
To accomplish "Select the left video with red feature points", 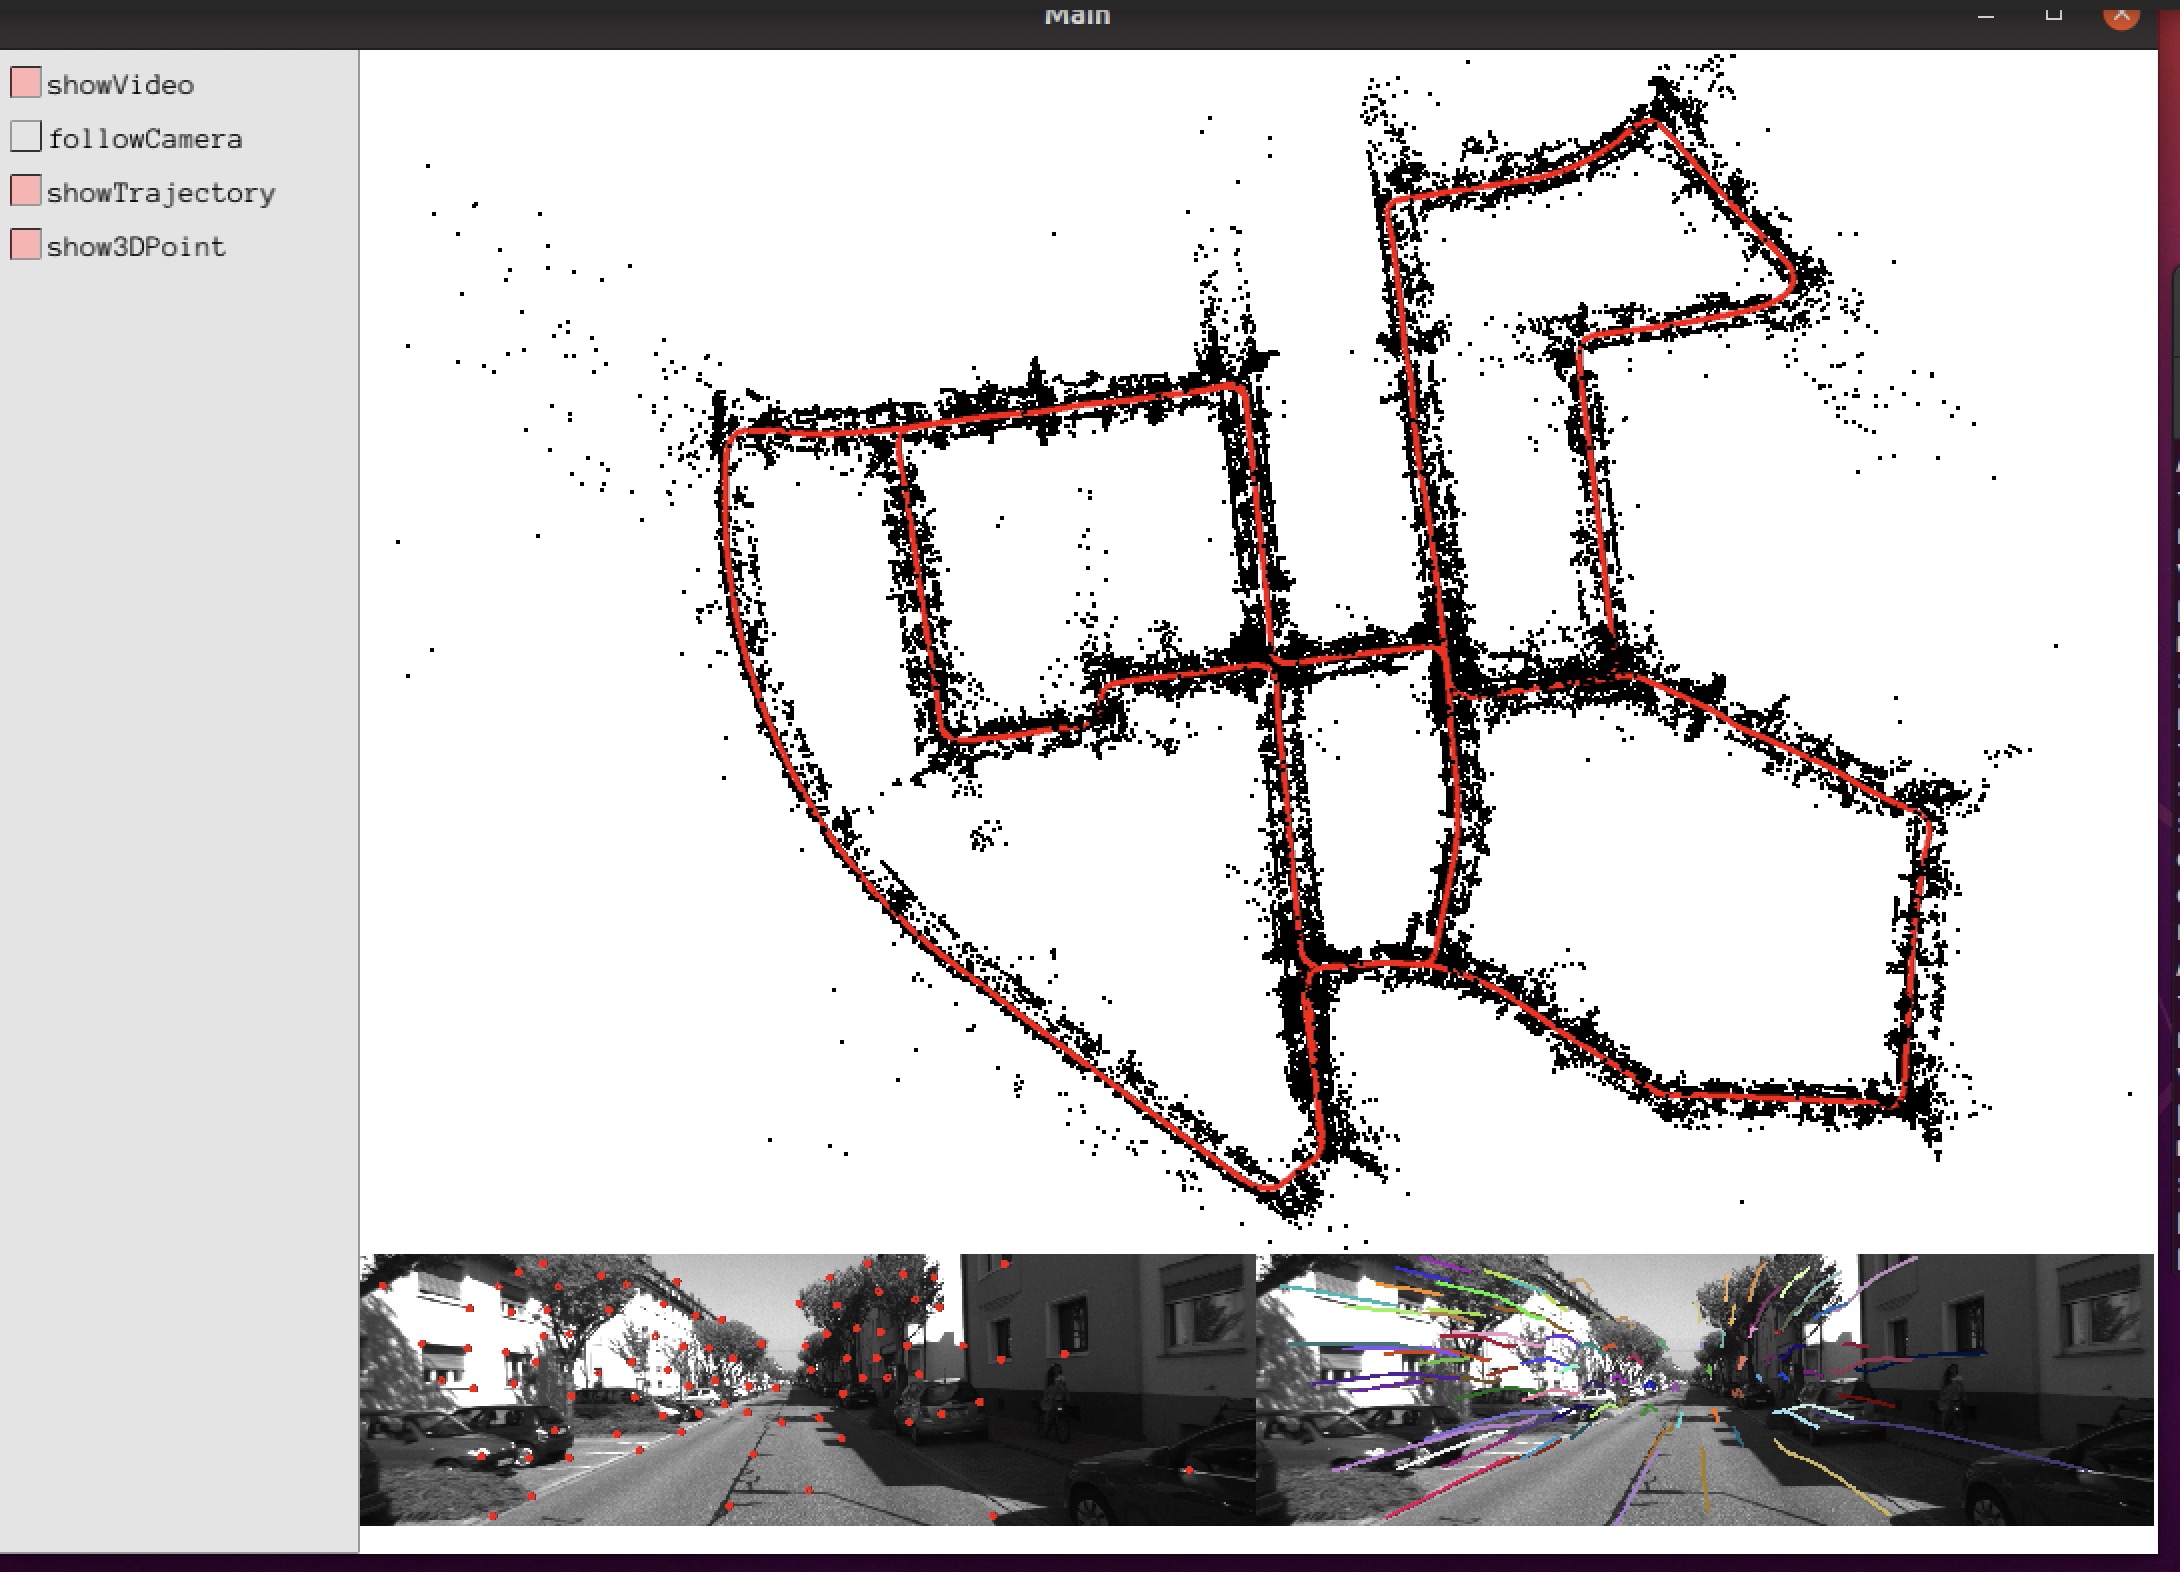I will [806, 1389].
